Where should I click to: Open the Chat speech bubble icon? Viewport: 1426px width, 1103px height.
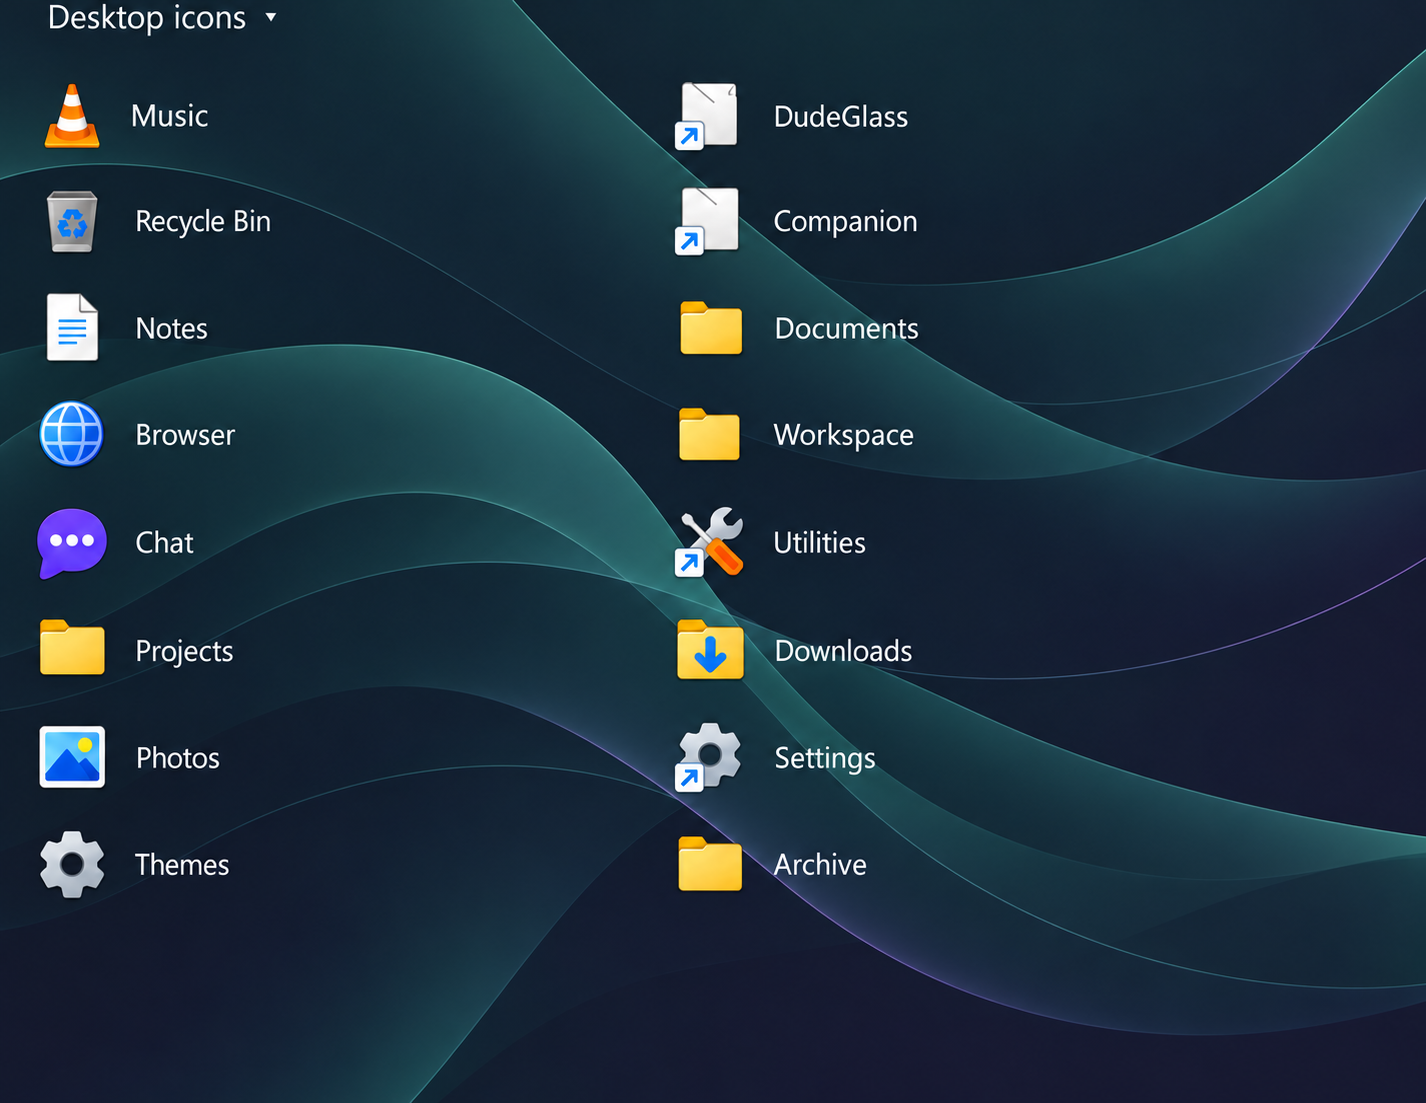click(72, 543)
